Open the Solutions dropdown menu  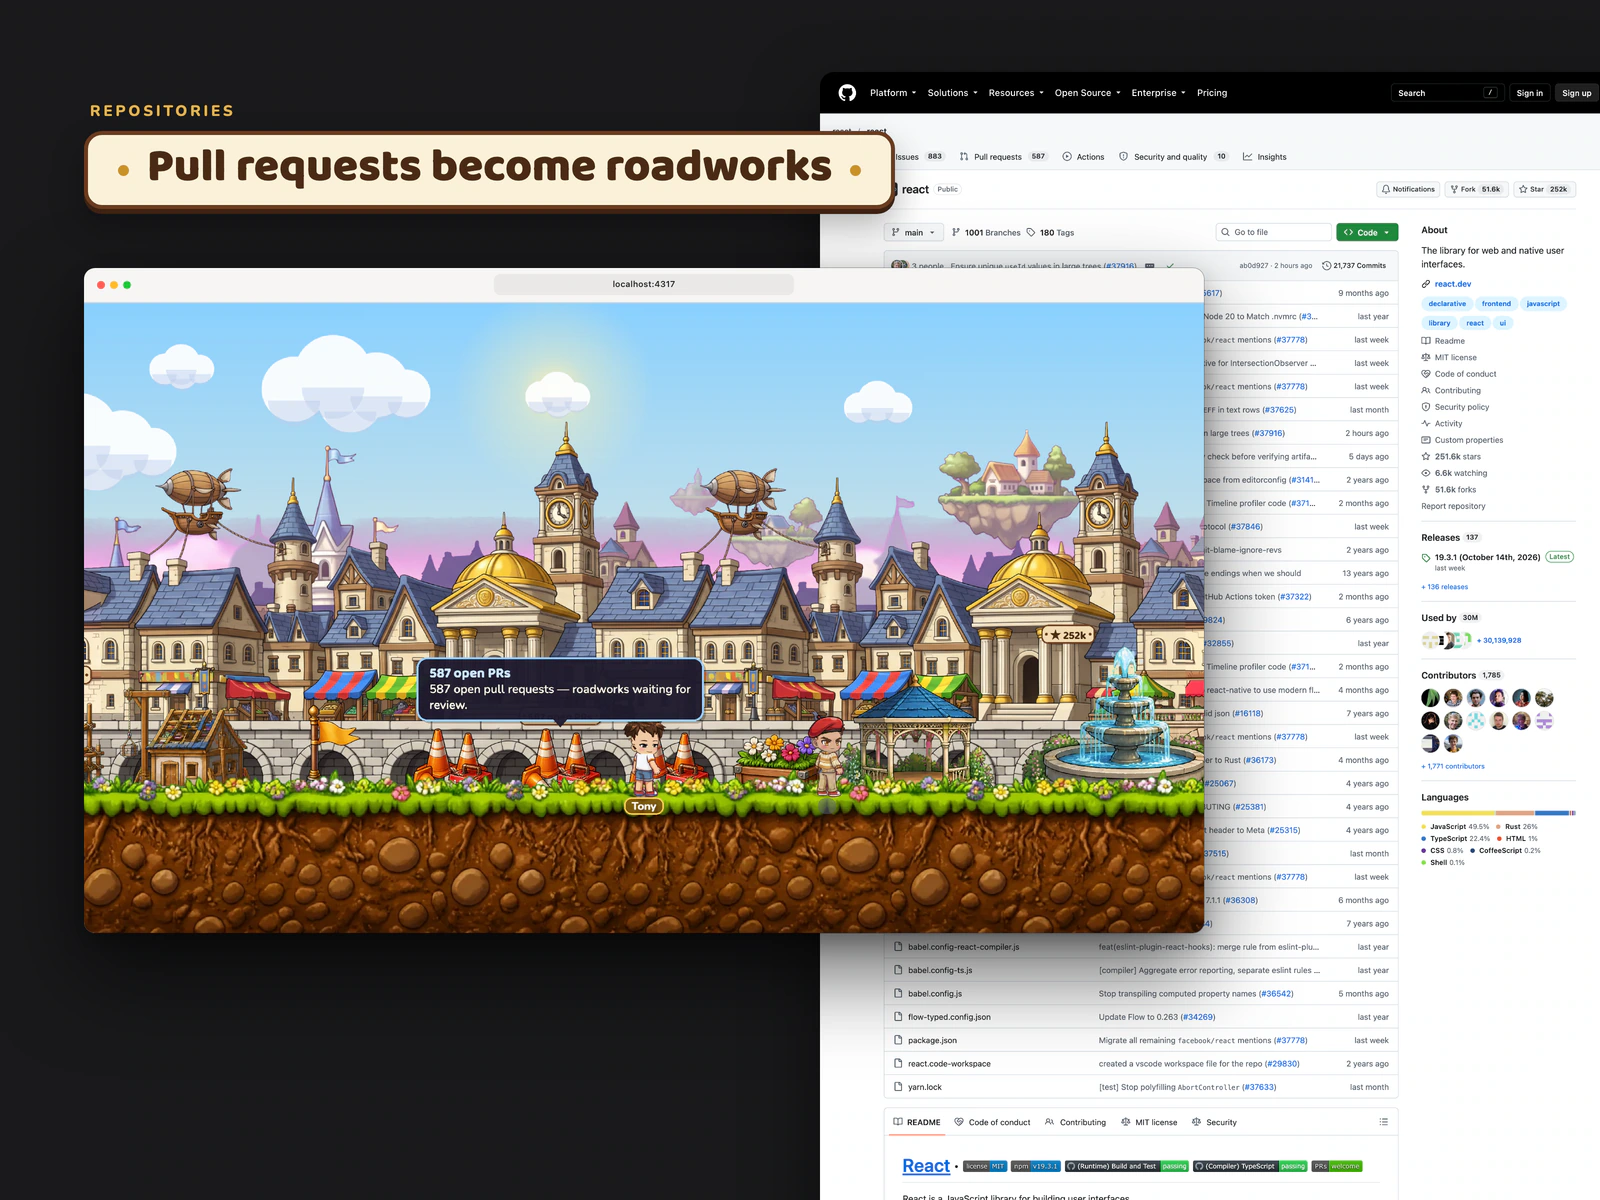pos(952,93)
